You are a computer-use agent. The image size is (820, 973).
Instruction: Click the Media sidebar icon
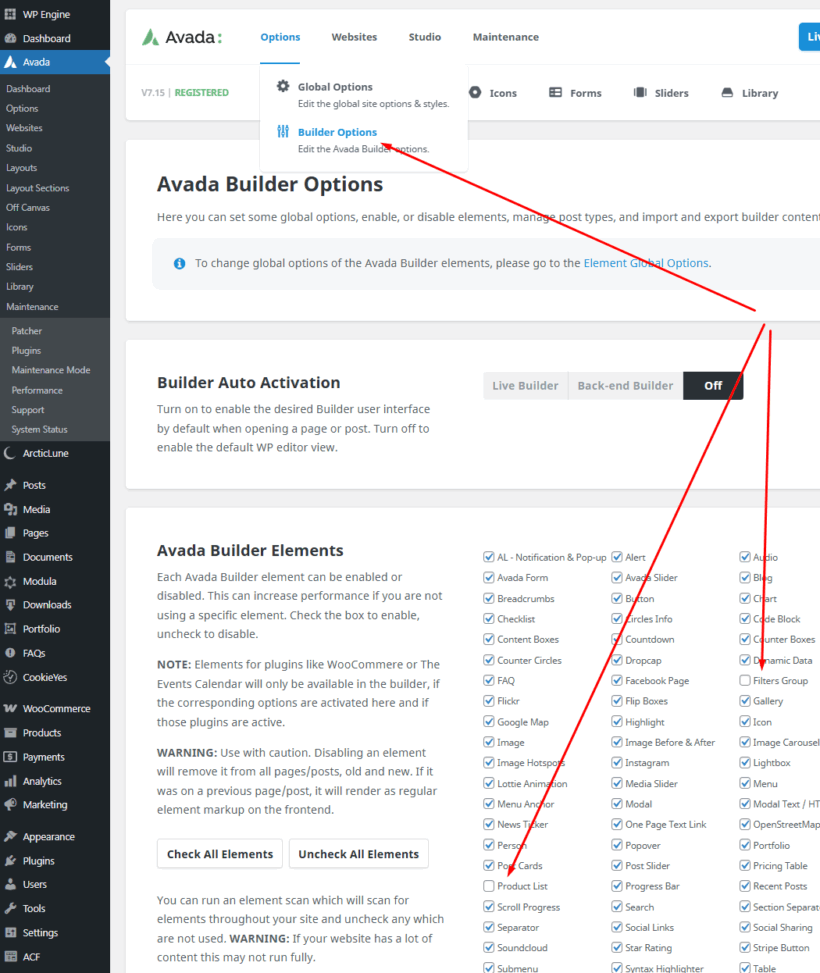point(11,509)
